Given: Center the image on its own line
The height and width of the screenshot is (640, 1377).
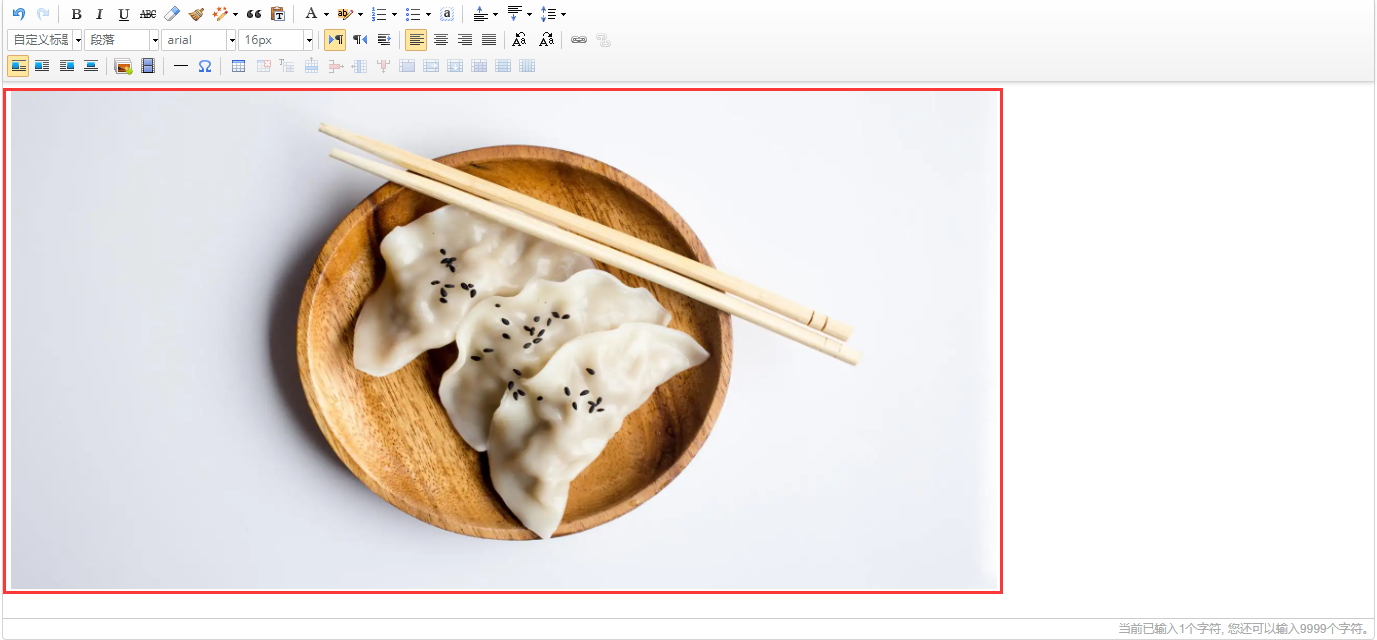Looking at the screenshot, I should [90, 66].
